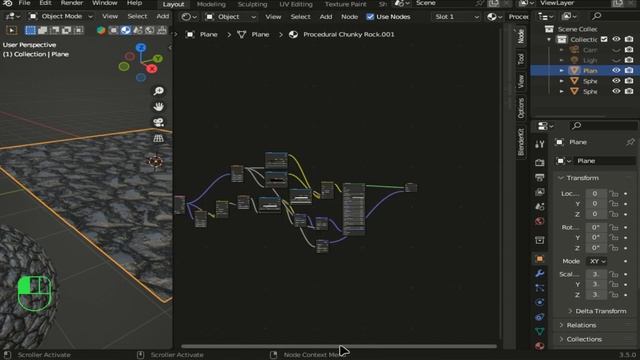Viewport: 640px width, 360px height.
Task: Open the Material properties tab icon
Action: (540, 346)
